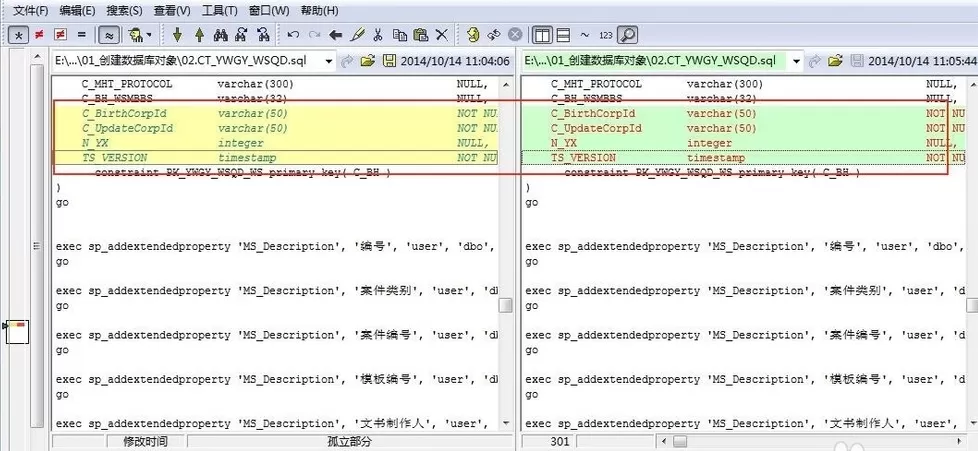Open the 工具(T) menu

(220, 11)
